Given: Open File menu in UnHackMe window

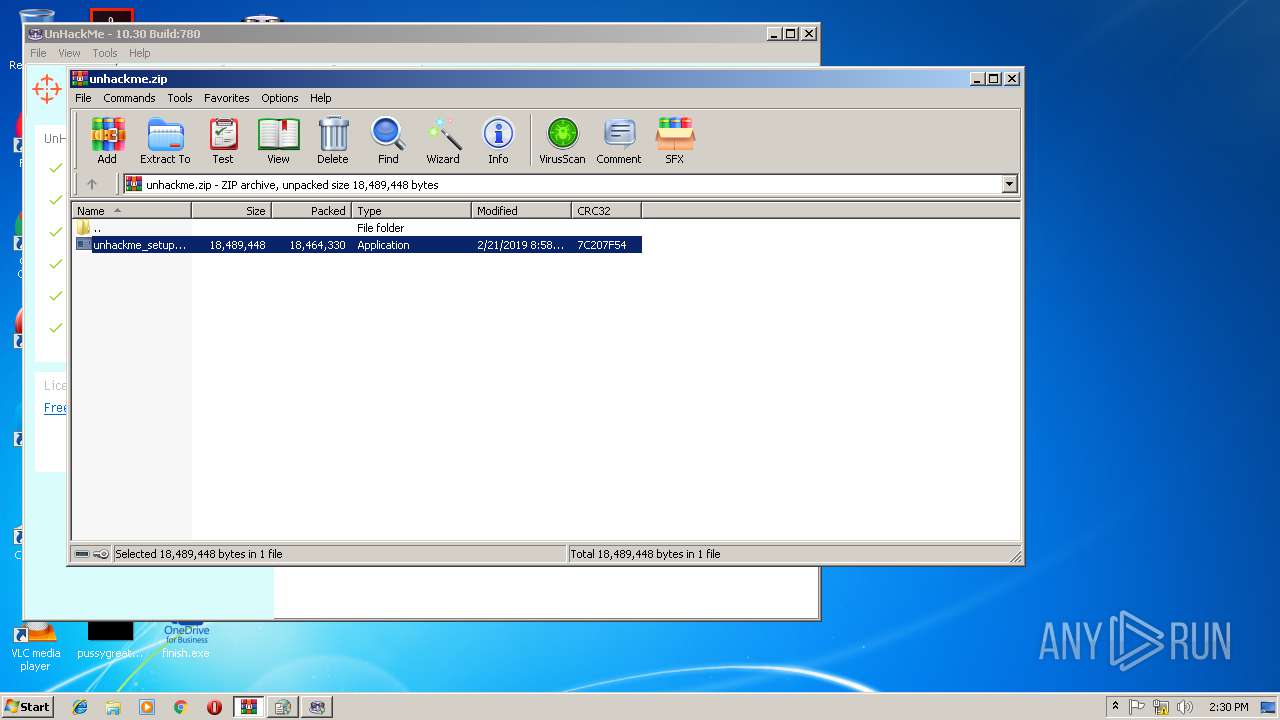Looking at the screenshot, I should tap(38, 53).
